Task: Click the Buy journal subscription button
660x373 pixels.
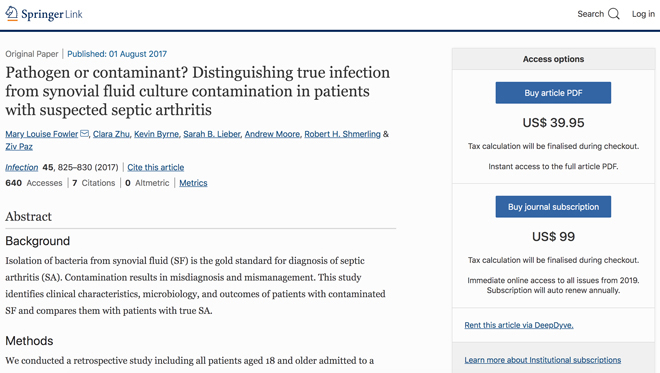Action: pyautogui.click(x=553, y=207)
